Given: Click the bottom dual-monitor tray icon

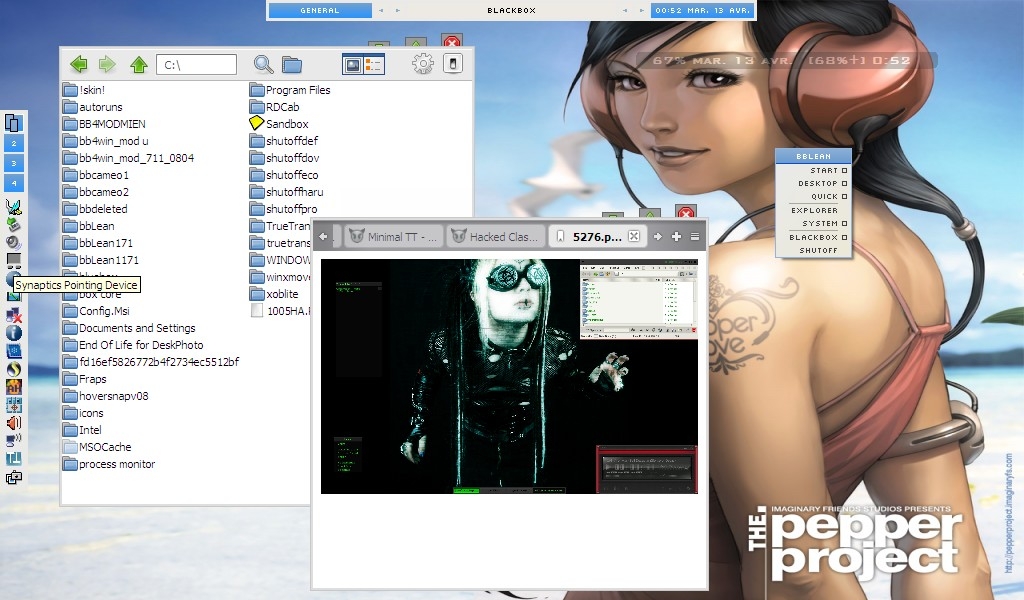Looking at the screenshot, I should [14, 477].
